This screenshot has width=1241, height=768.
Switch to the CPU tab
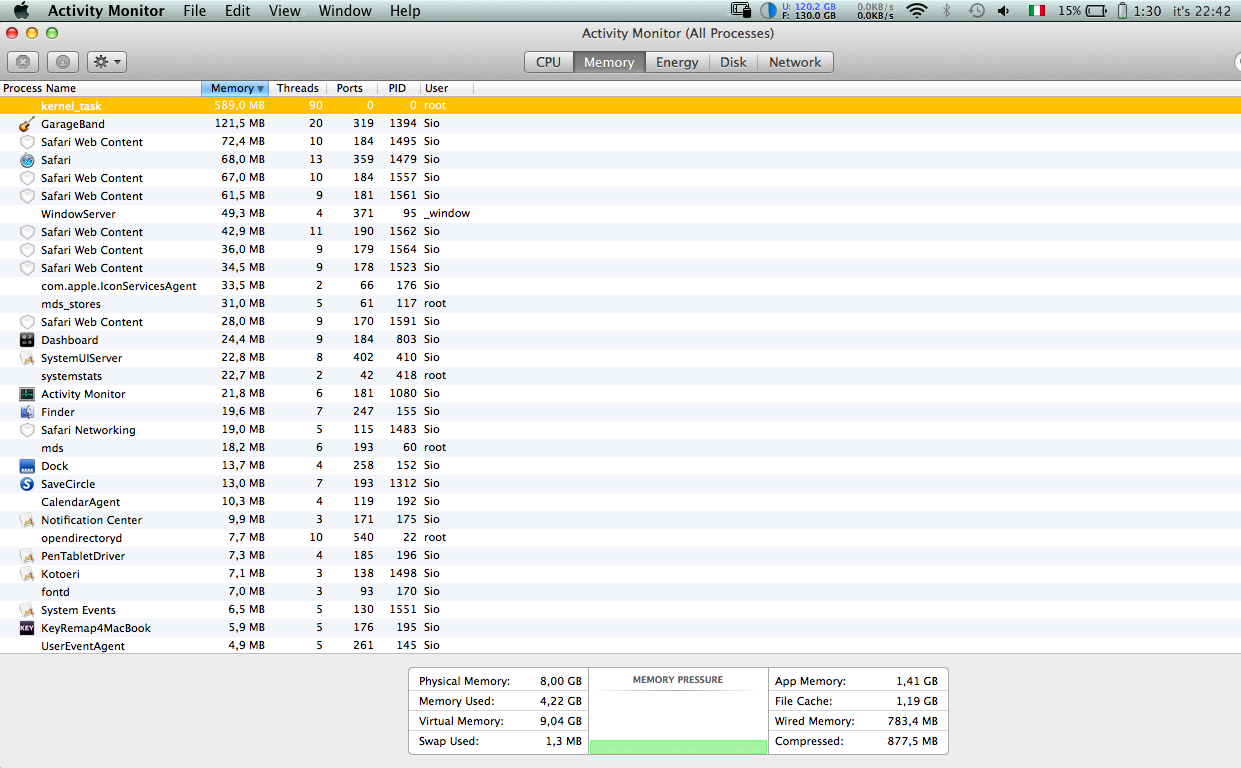coord(548,62)
